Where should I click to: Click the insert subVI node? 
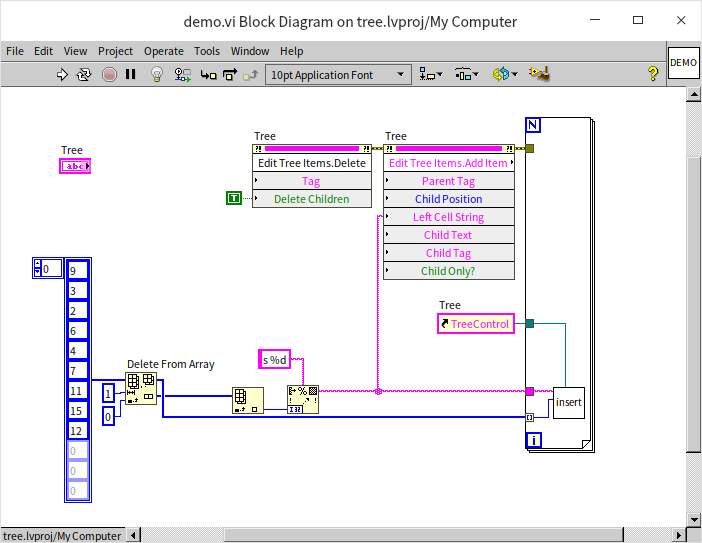569,402
